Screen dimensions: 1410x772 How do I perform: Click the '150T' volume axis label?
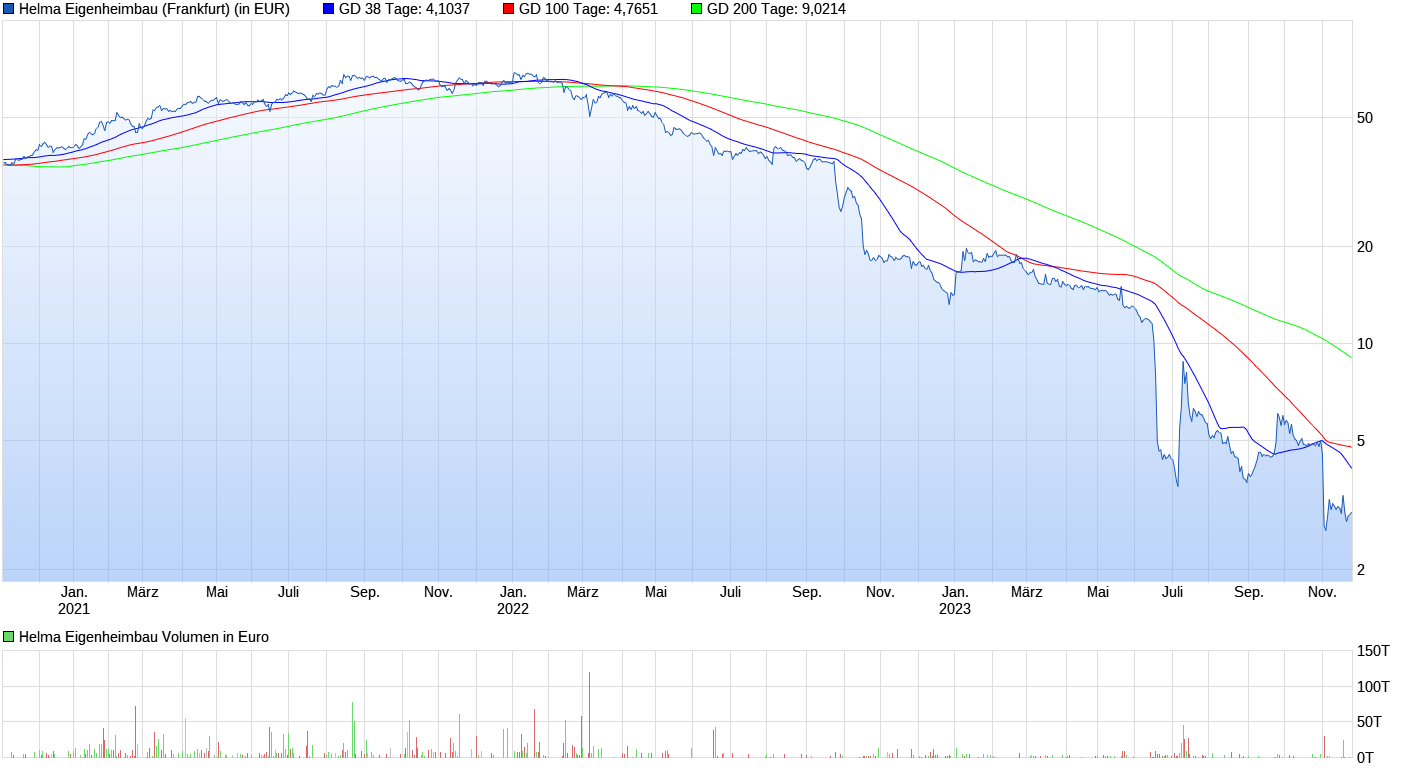pyautogui.click(x=1373, y=651)
